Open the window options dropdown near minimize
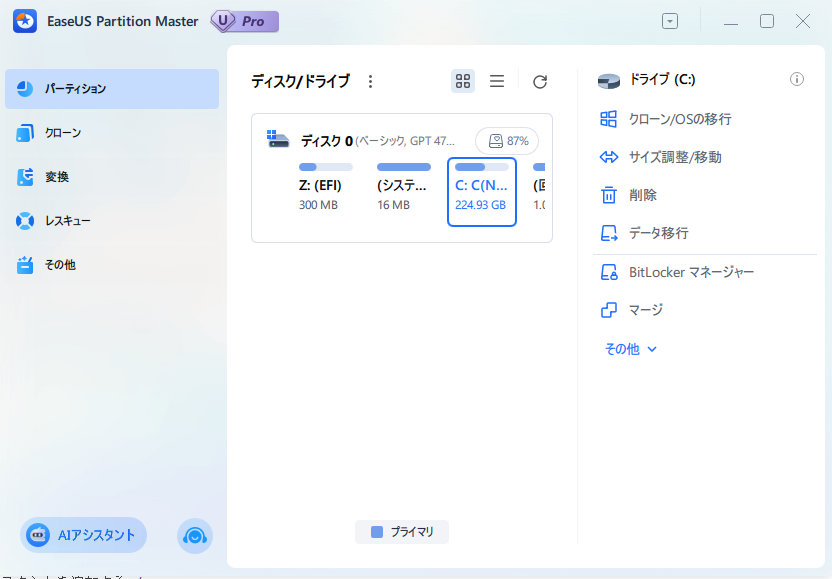Viewport: 832px width, 579px height. point(669,20)
